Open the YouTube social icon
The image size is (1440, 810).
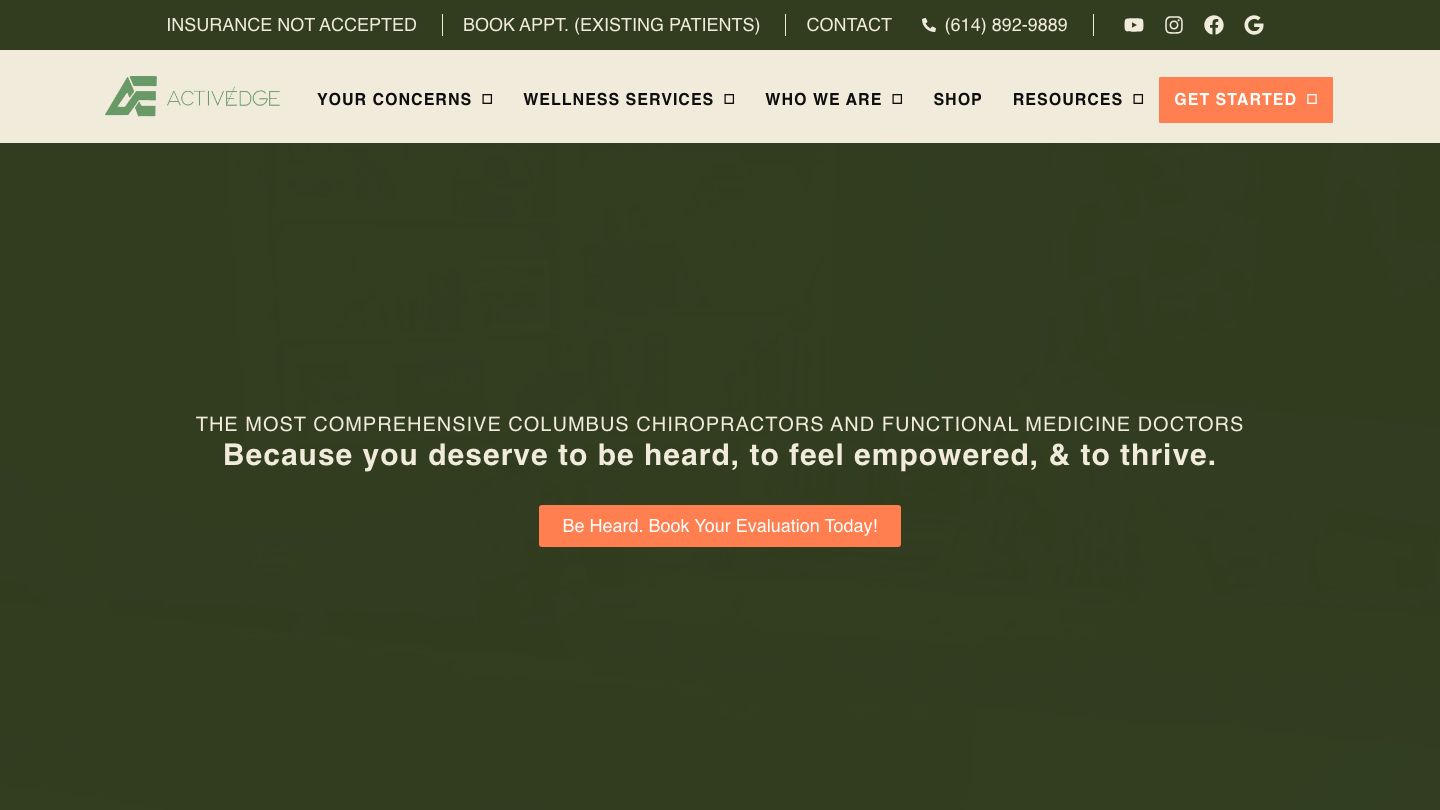point(1133,25)
